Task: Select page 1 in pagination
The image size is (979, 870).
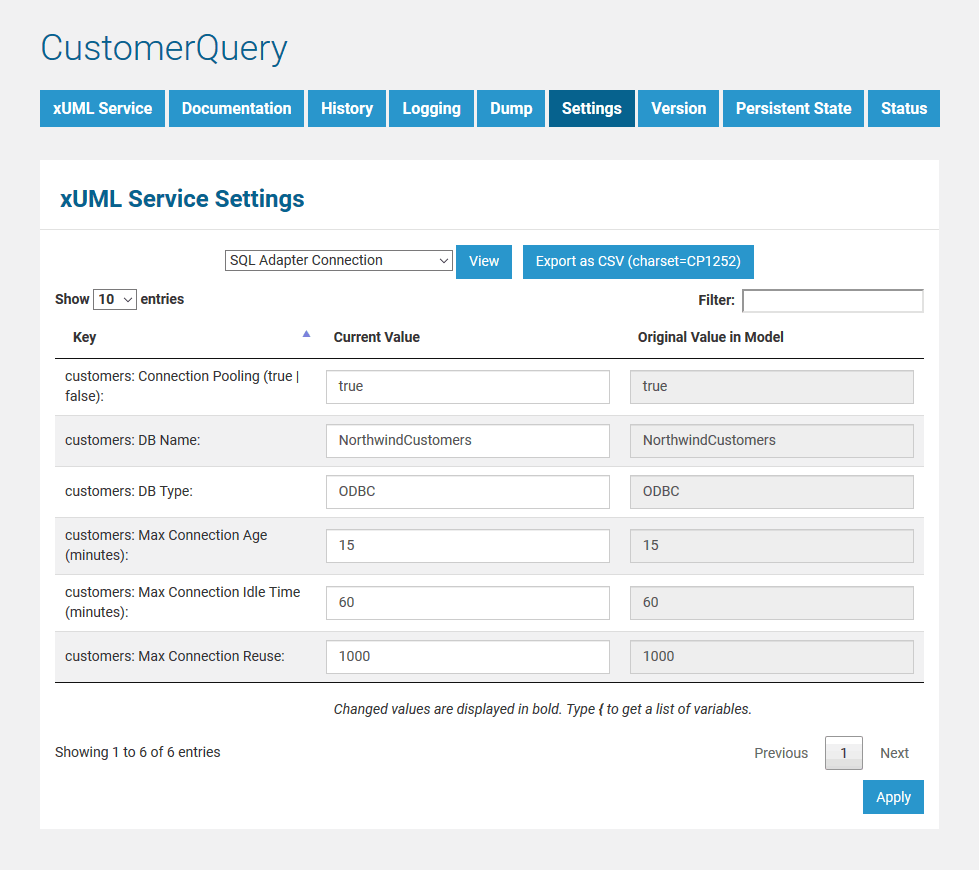Action: (x=843, y=753)
